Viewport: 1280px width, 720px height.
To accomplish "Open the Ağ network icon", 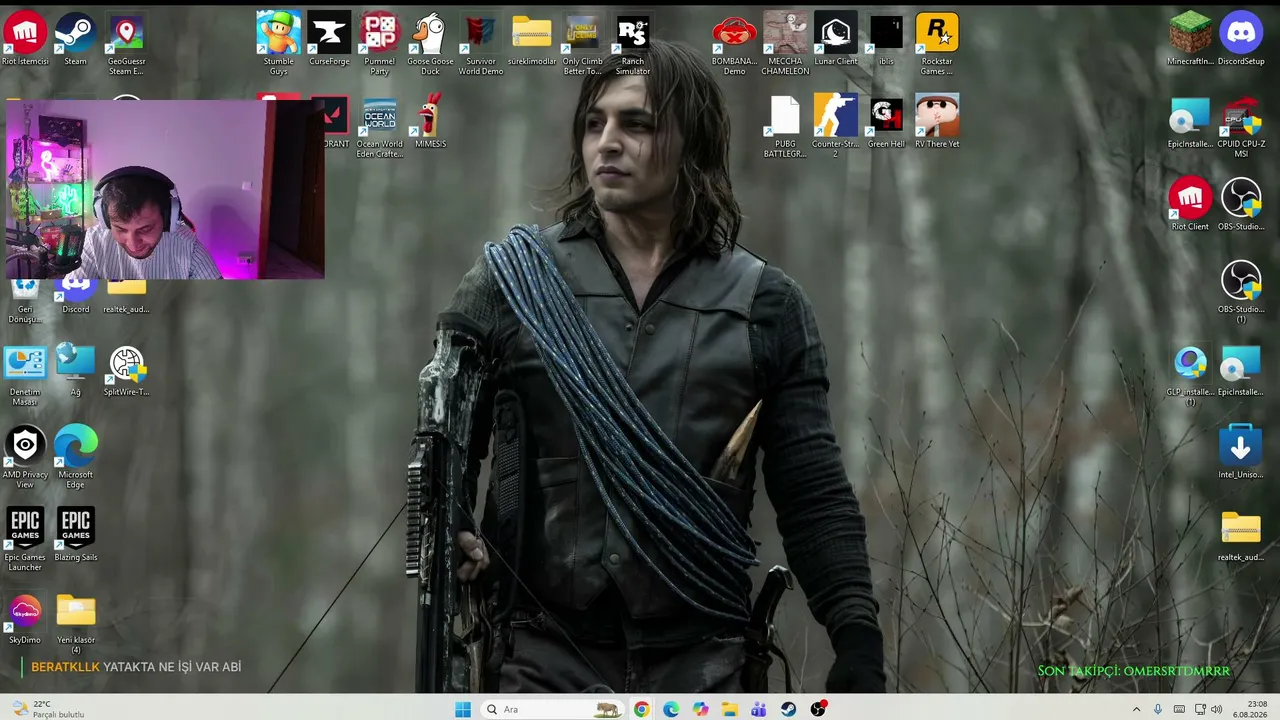I will (75, 370).
